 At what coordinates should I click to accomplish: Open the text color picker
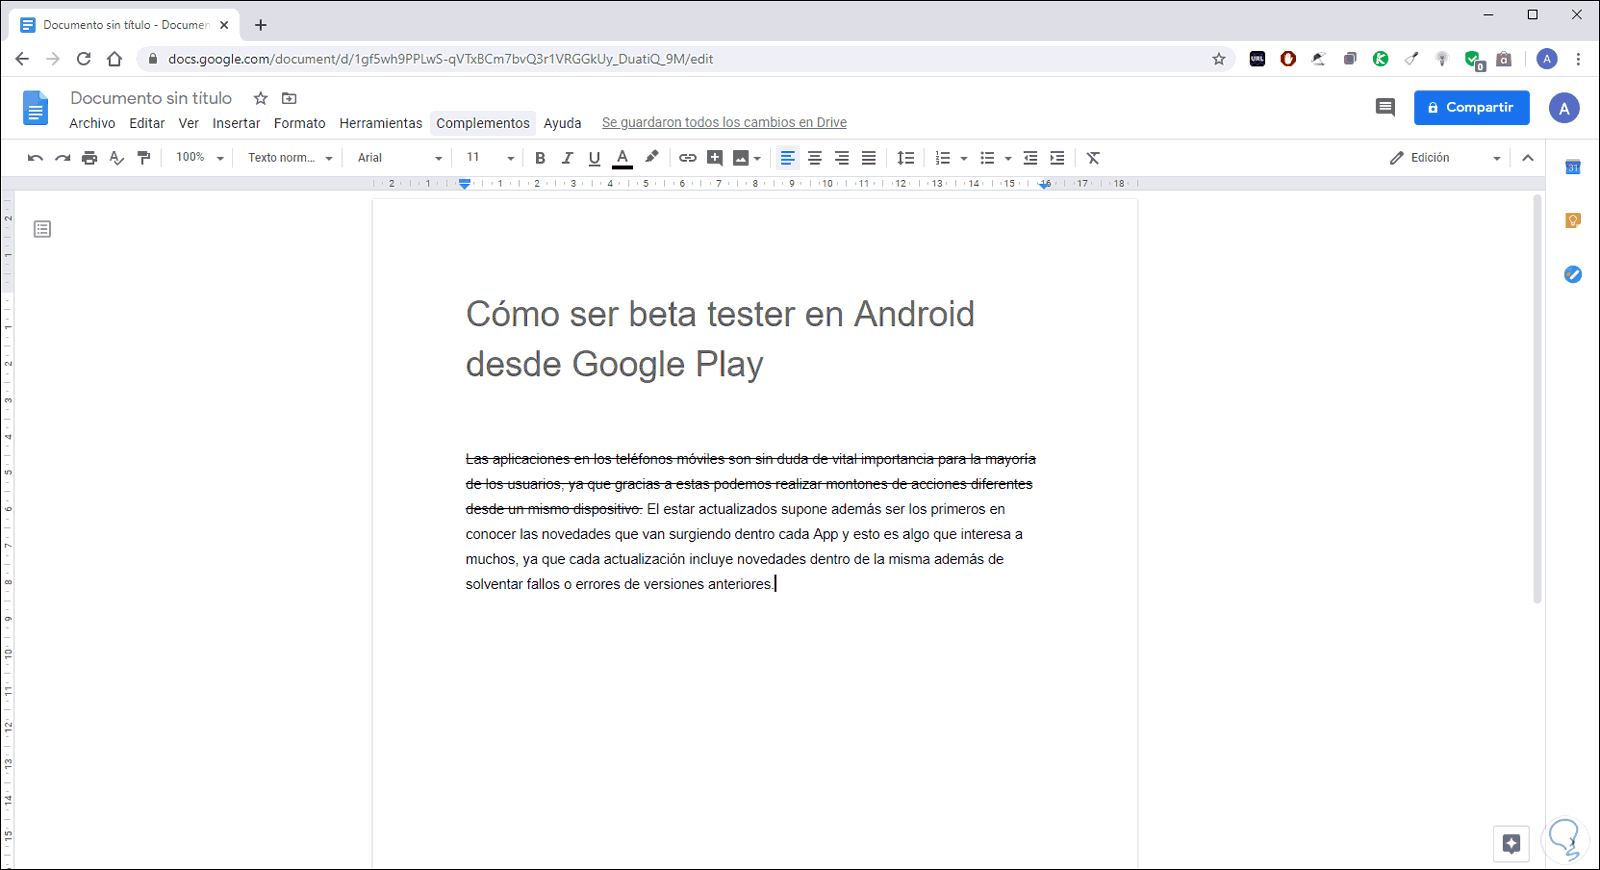622,158
